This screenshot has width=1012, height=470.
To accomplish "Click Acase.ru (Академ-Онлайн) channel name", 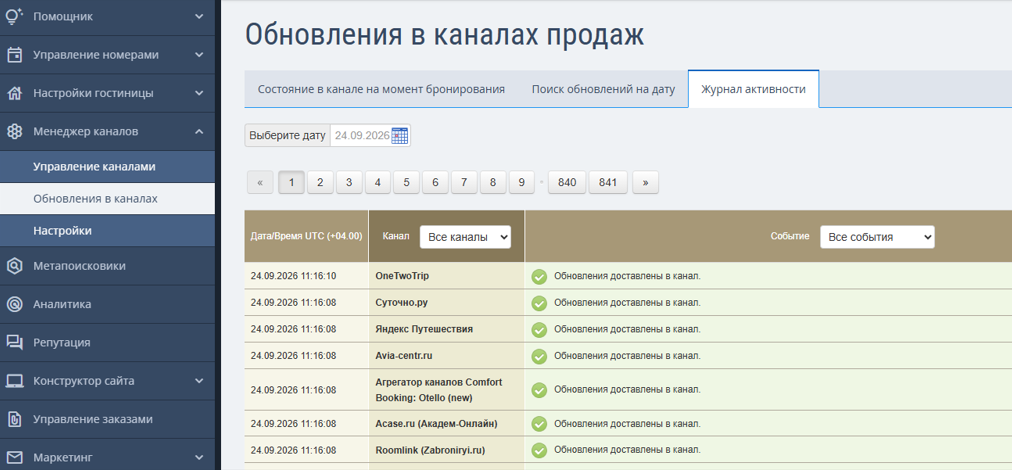I will click(436, 424).
